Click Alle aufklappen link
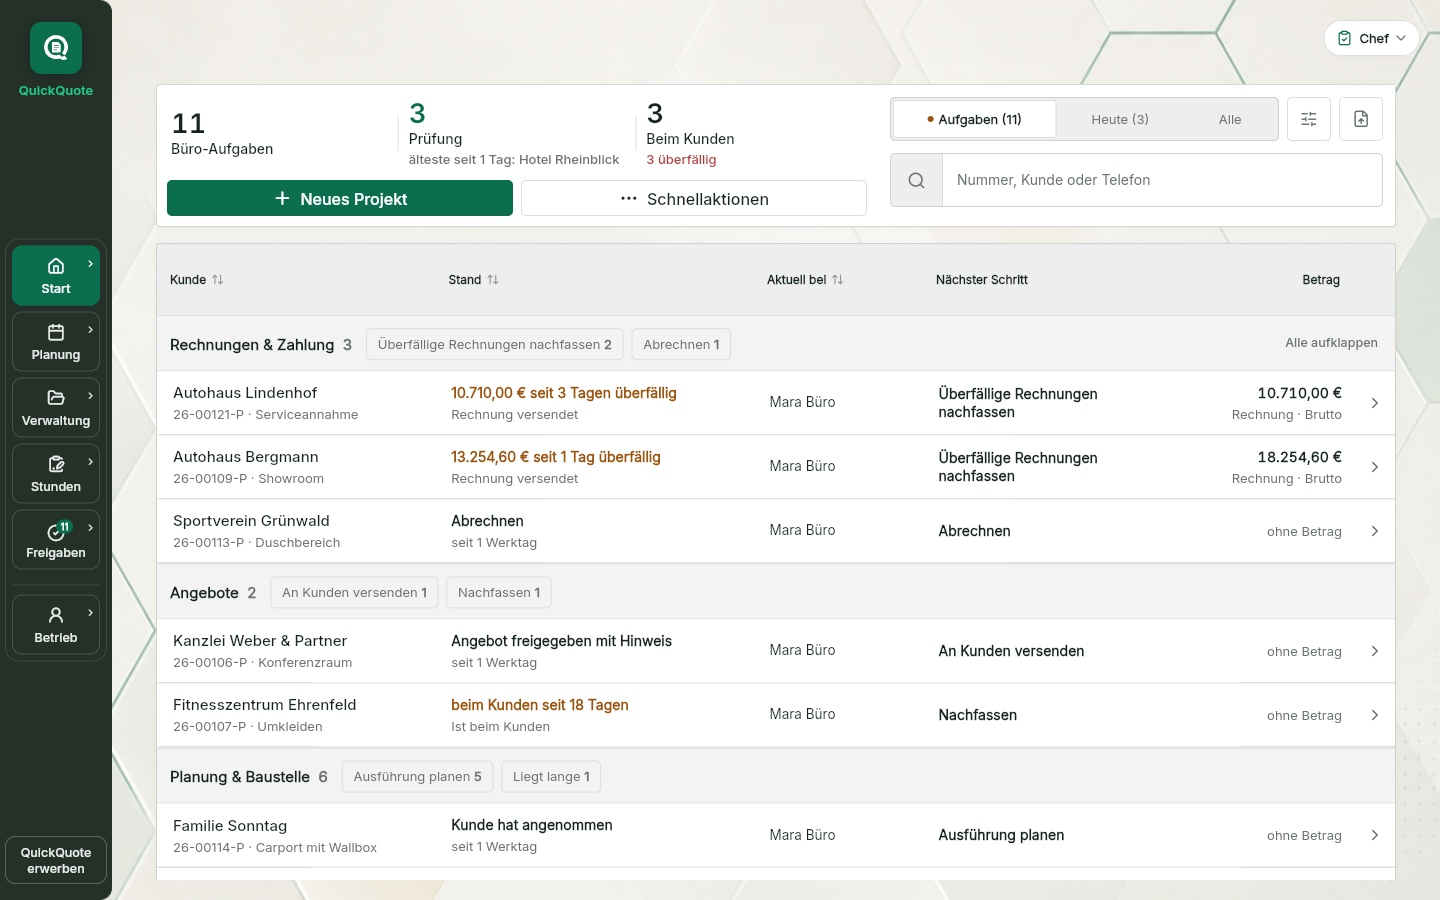 pos(1331,343)
